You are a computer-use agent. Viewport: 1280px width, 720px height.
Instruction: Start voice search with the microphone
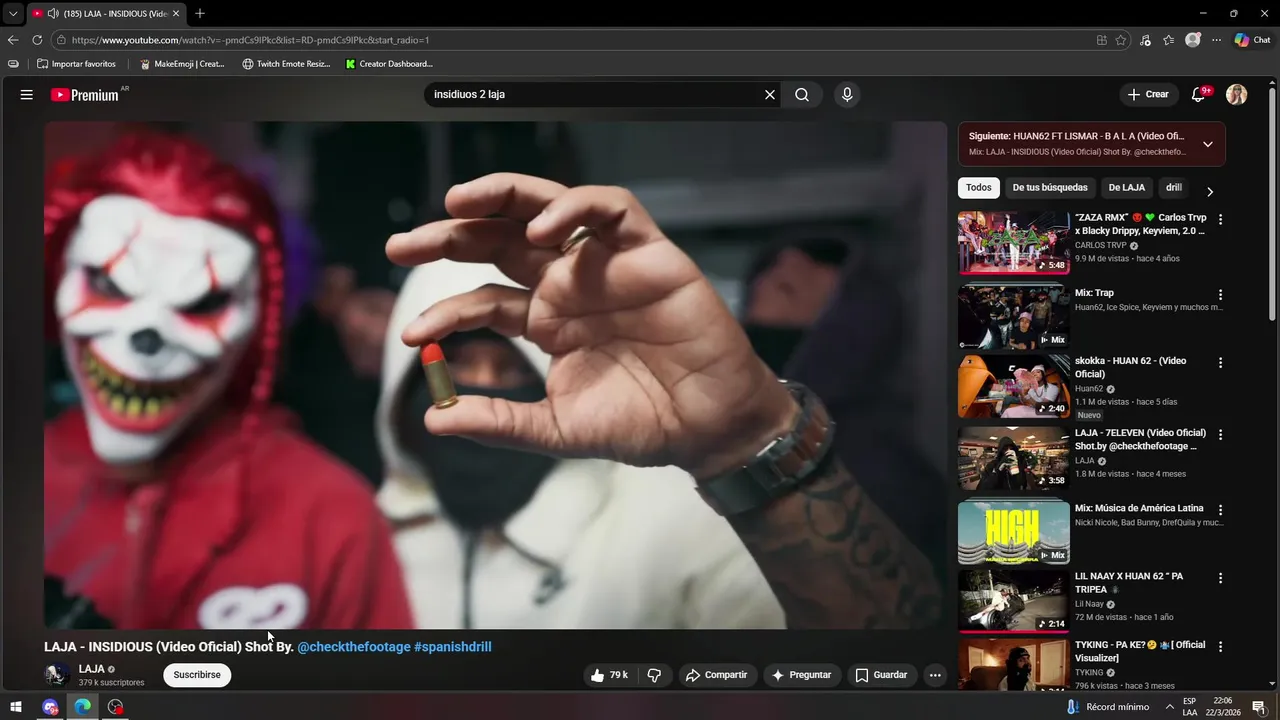847,95
